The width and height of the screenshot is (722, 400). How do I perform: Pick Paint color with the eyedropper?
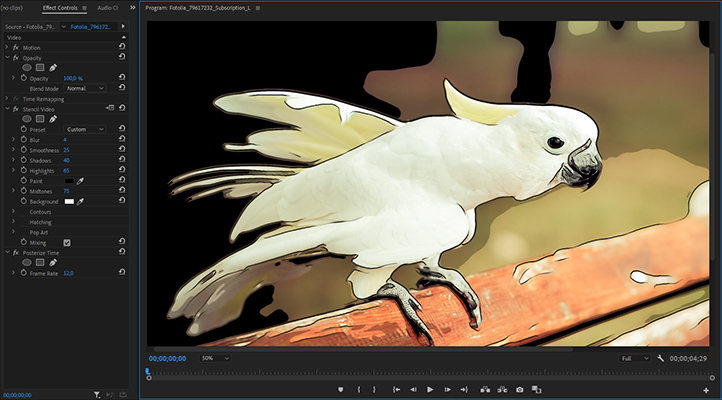(80, 181)
